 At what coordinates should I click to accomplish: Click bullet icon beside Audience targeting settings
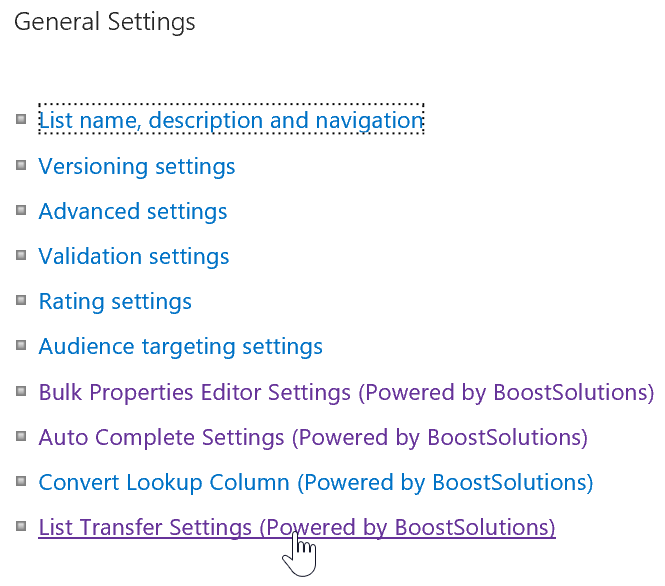[21, 345]
